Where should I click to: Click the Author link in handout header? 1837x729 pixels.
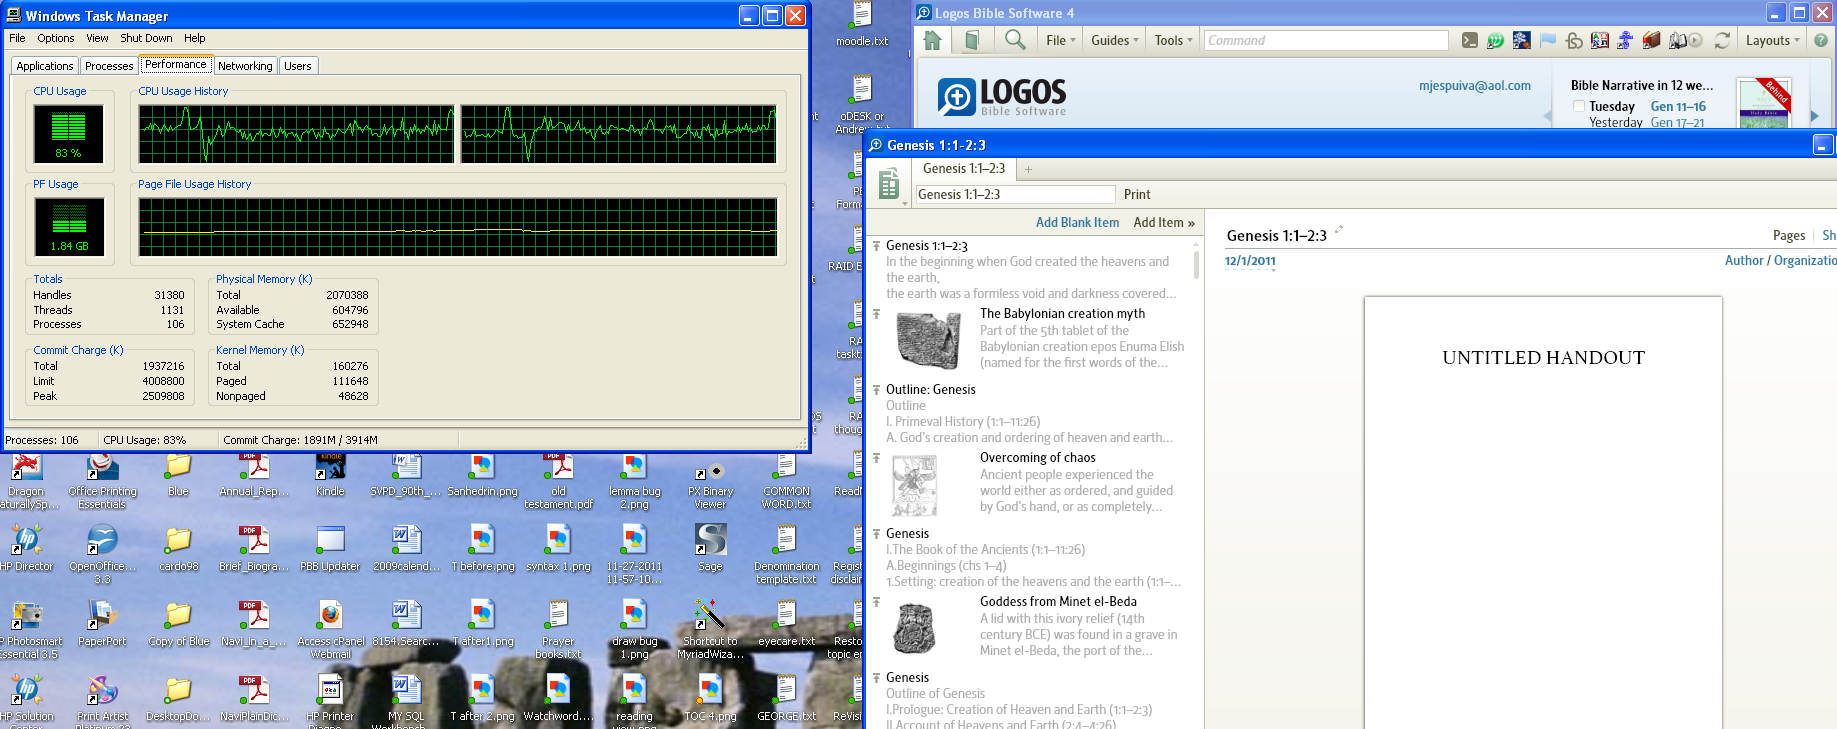pyautogui.click(x=1744, y=260)
